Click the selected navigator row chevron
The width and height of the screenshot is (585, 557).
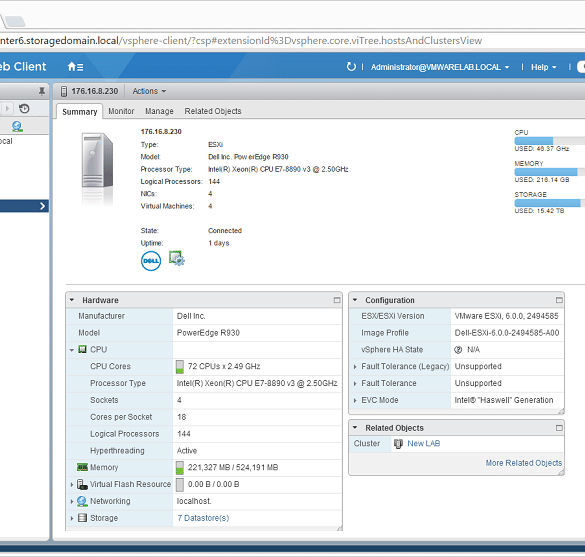point(42,206)
